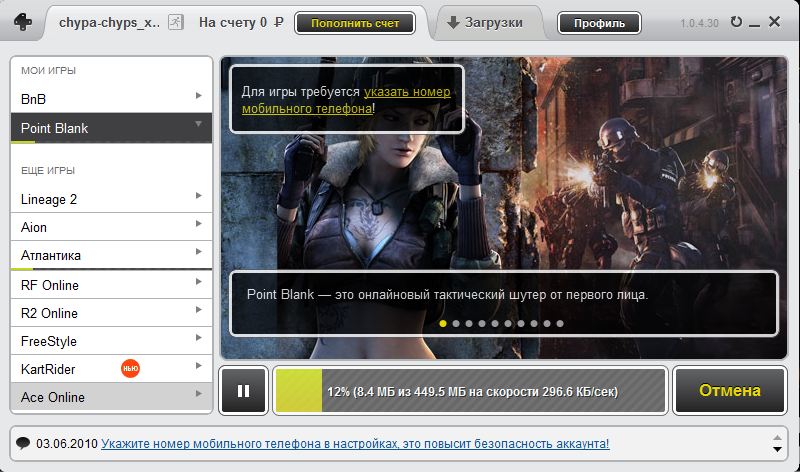The image size is (800, 472).
Task: Click the KartRider NEW badge
Action: (129, 369)
